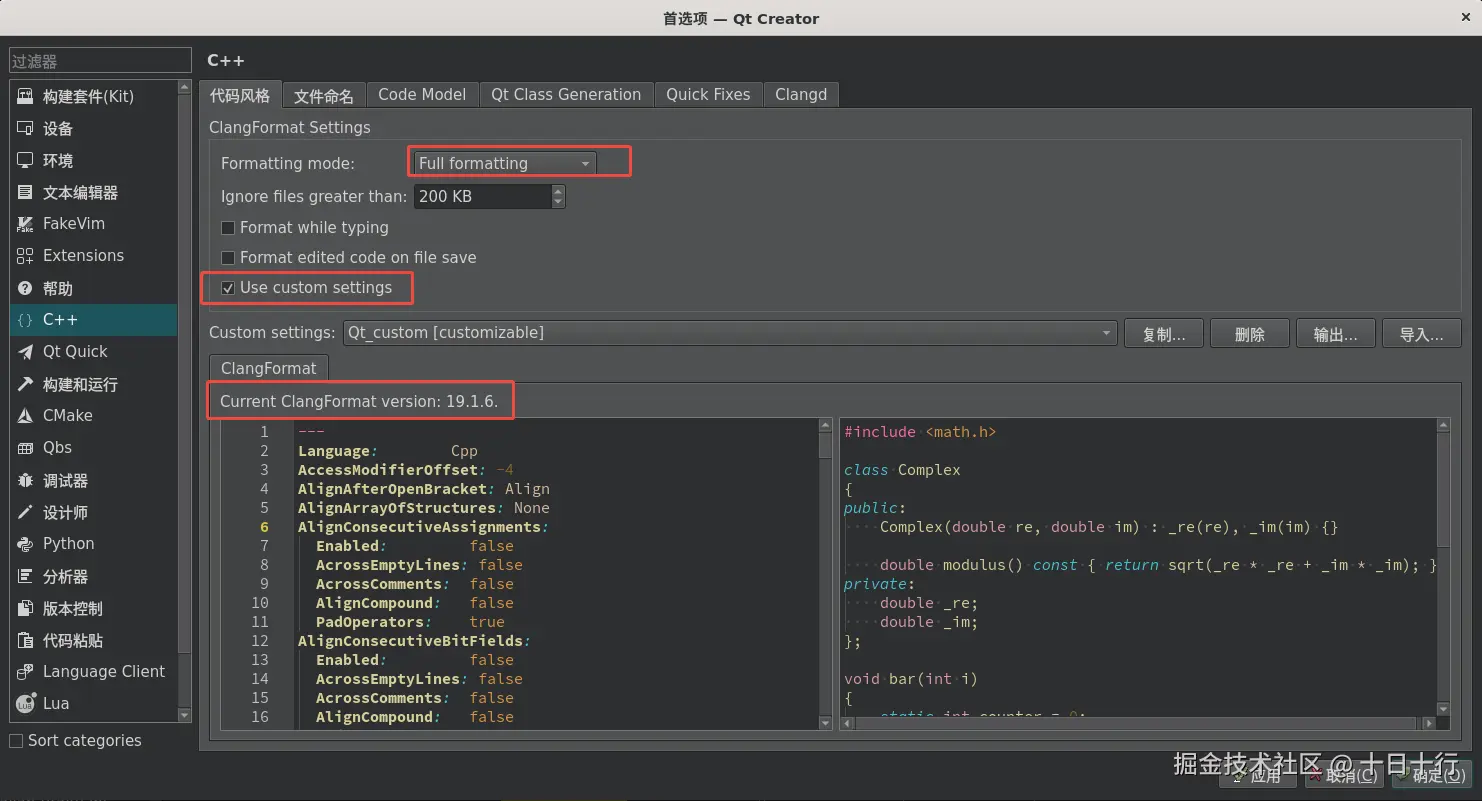The width and height of the screenshot is (1482, 801).
Task: Open the 构建和运行 hammer icon
Action: click(25, 384)
